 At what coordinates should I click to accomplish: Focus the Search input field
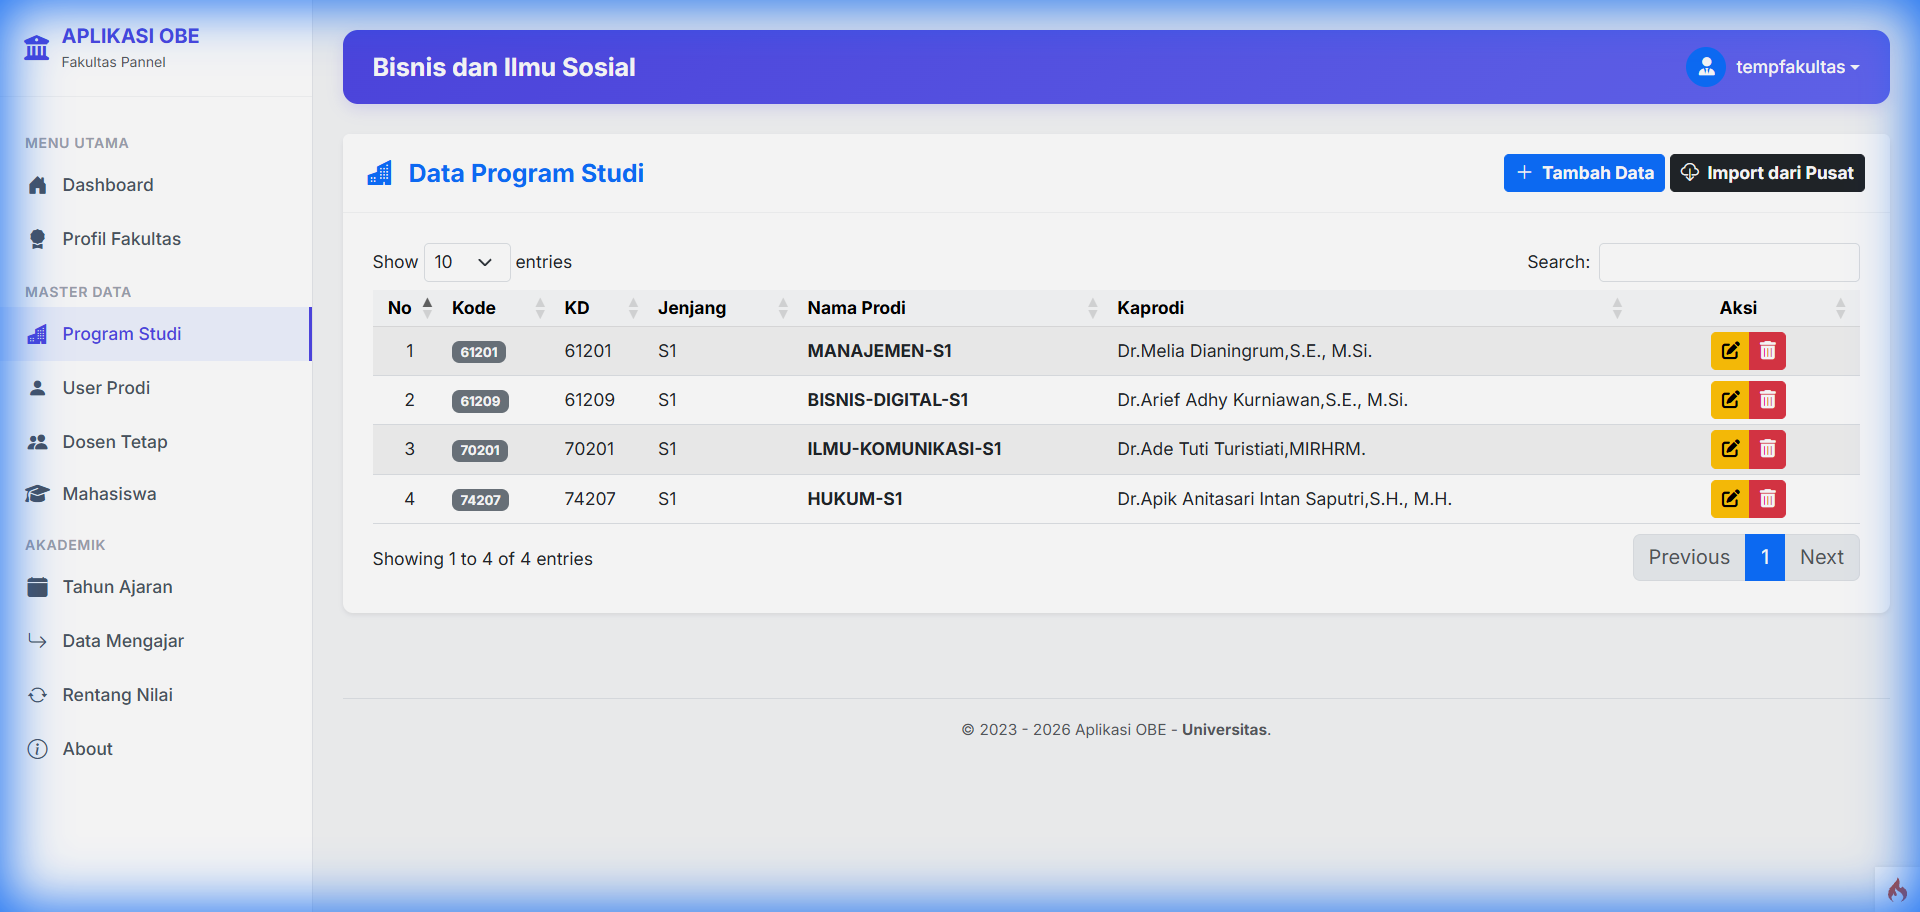(x=1728, y=262)
